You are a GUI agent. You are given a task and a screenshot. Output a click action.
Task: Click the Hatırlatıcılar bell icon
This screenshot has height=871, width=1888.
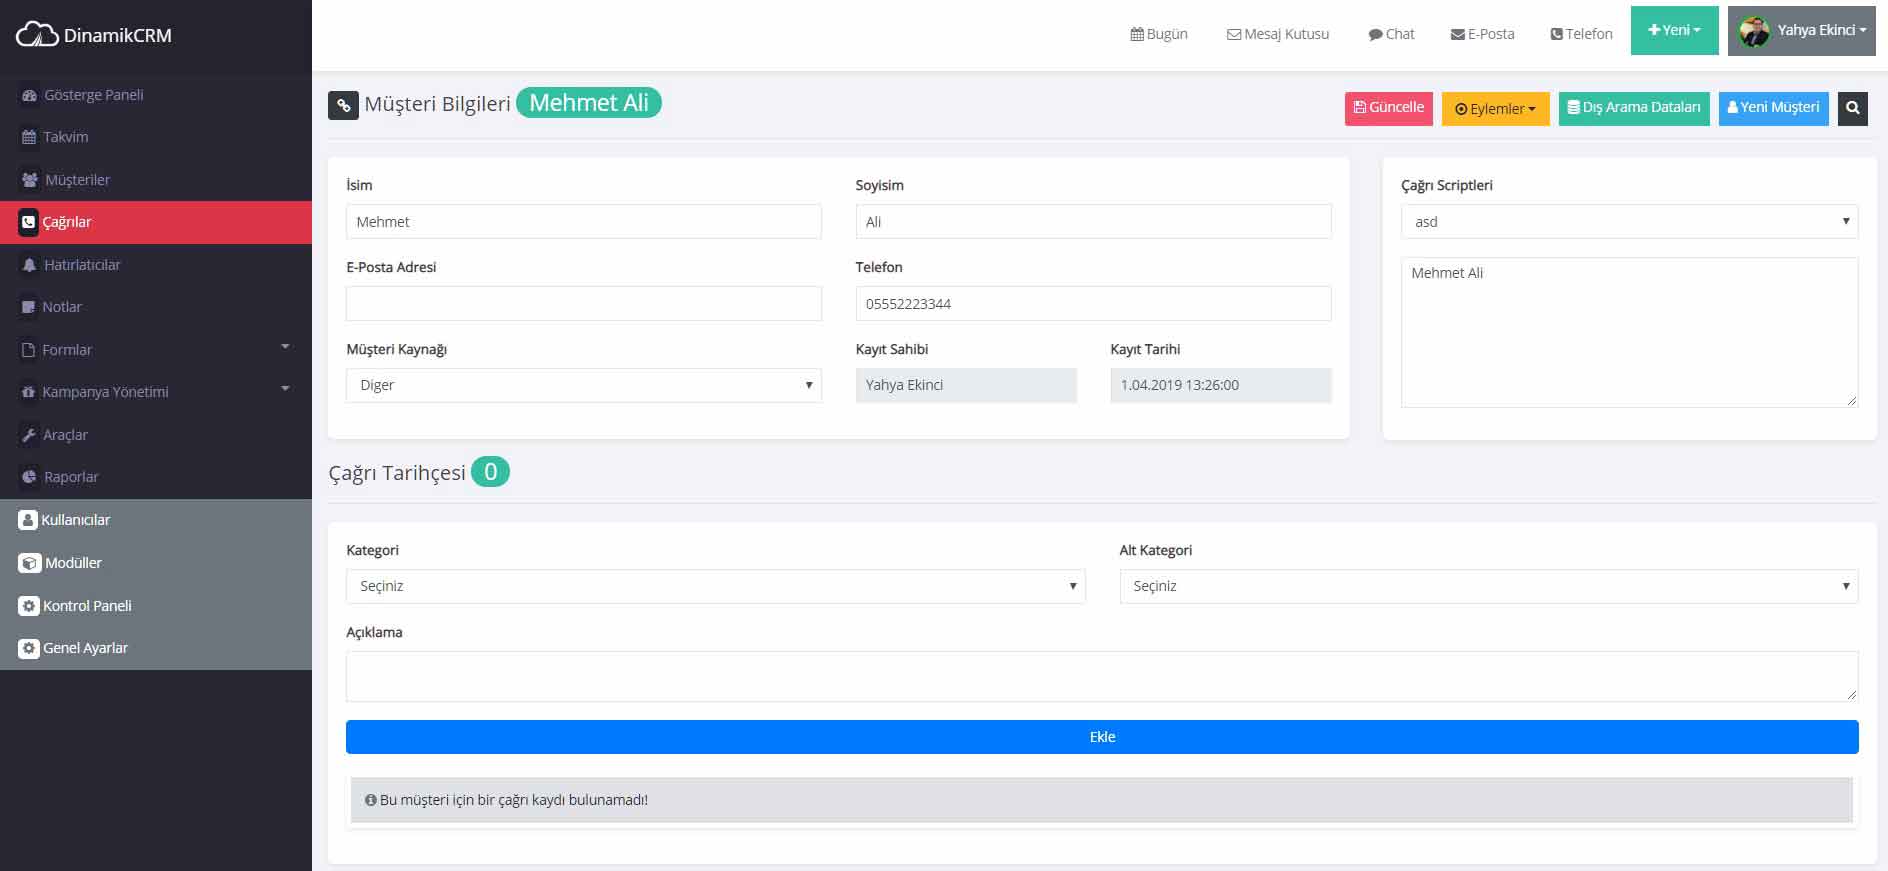click(x=29, y=265)
